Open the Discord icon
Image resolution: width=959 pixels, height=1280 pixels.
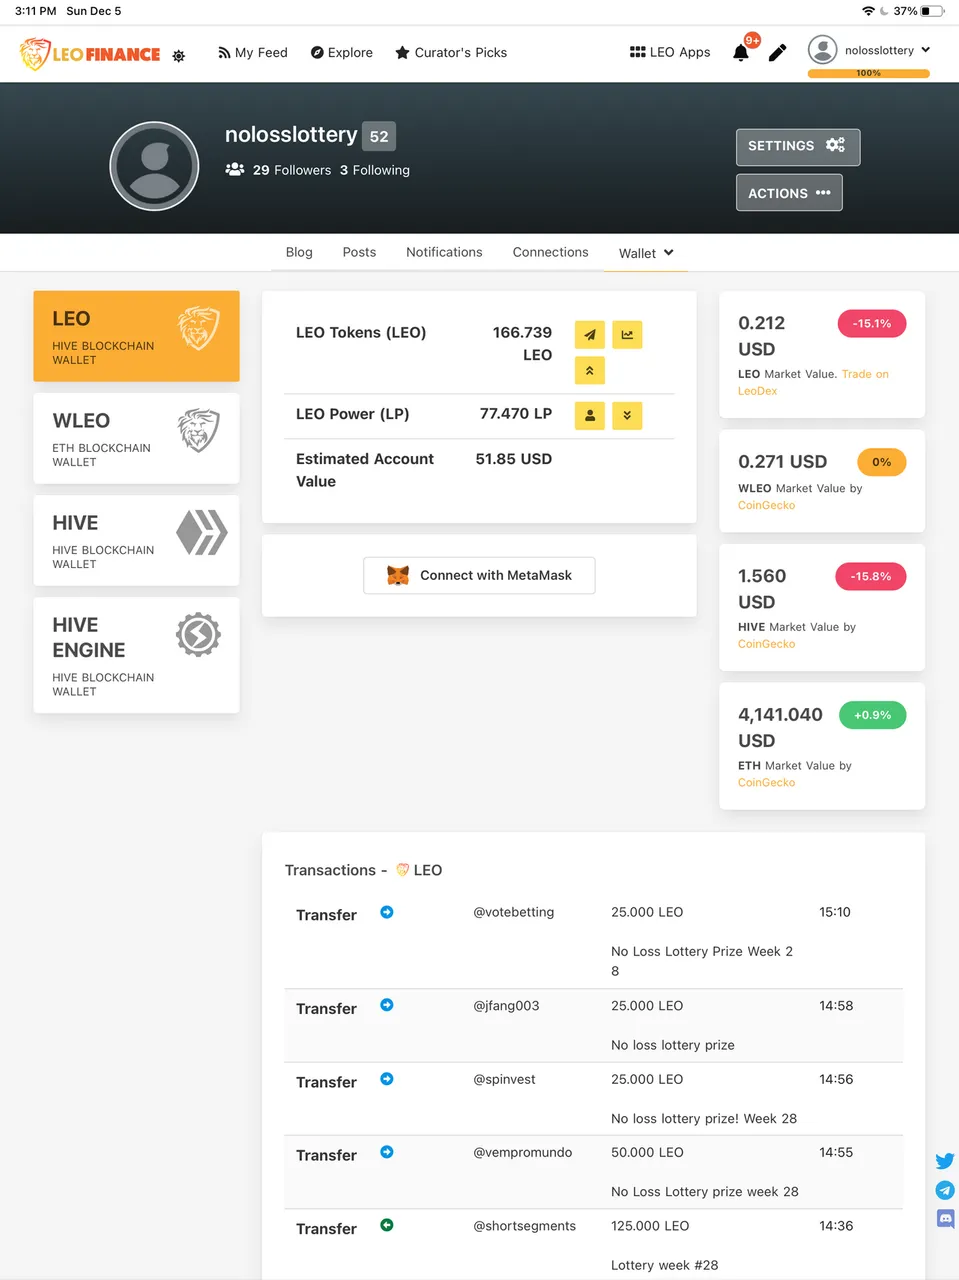point(945,1219)
